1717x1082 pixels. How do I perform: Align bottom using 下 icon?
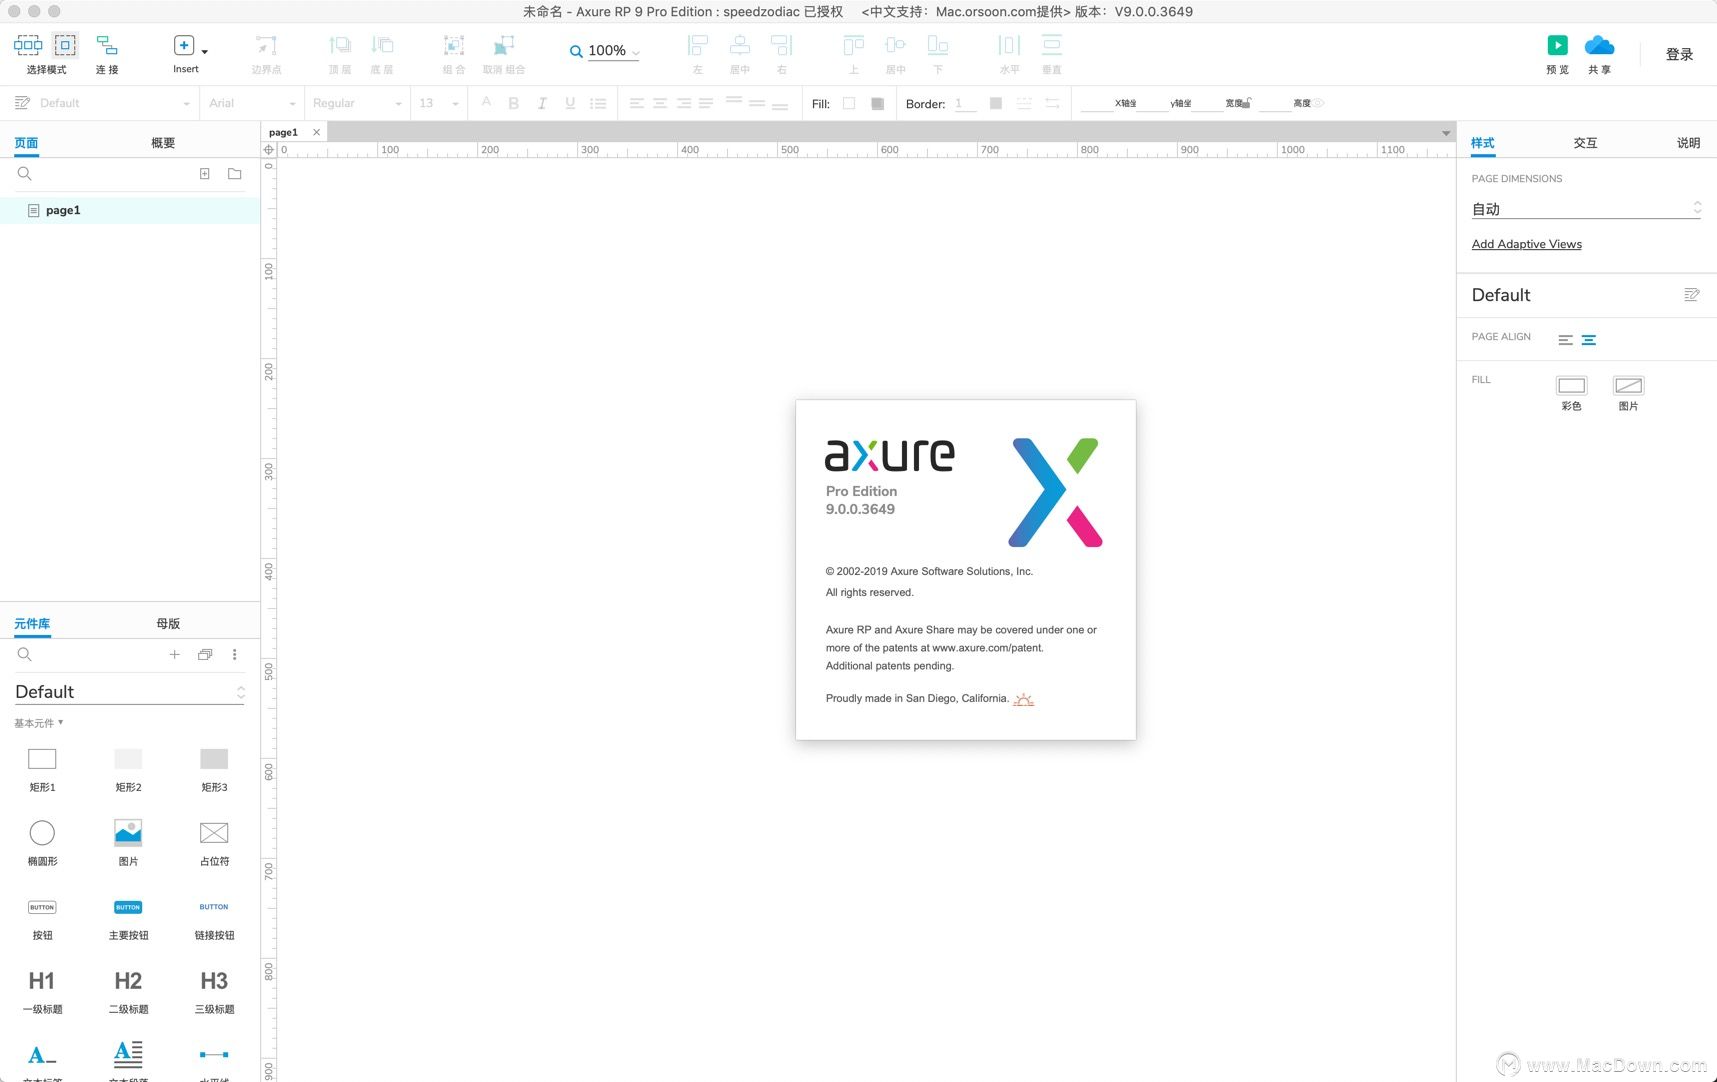click(938, 45)
